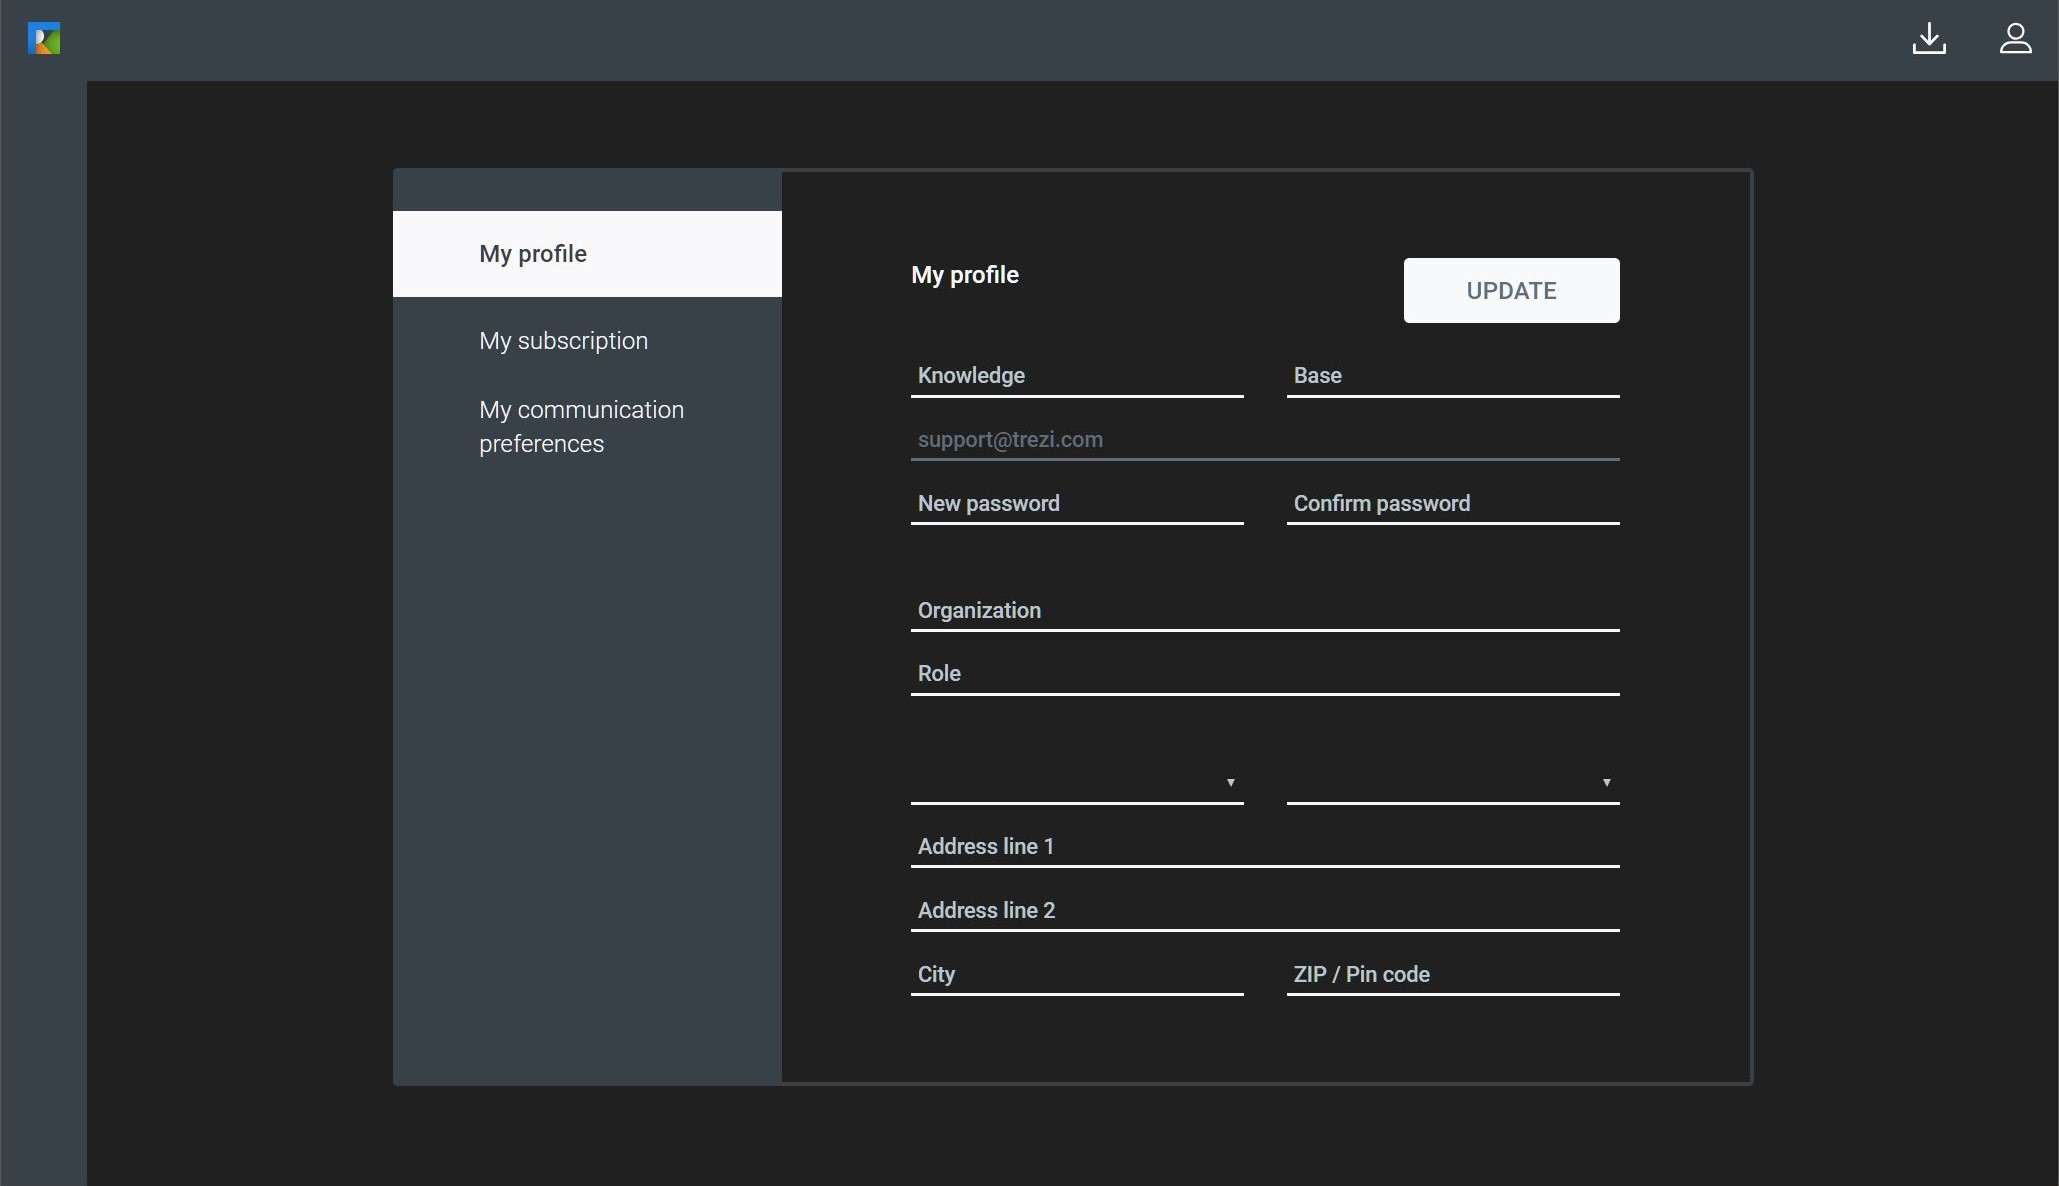
Task: Open My communication preferences tab
Action: click(581, 427)
